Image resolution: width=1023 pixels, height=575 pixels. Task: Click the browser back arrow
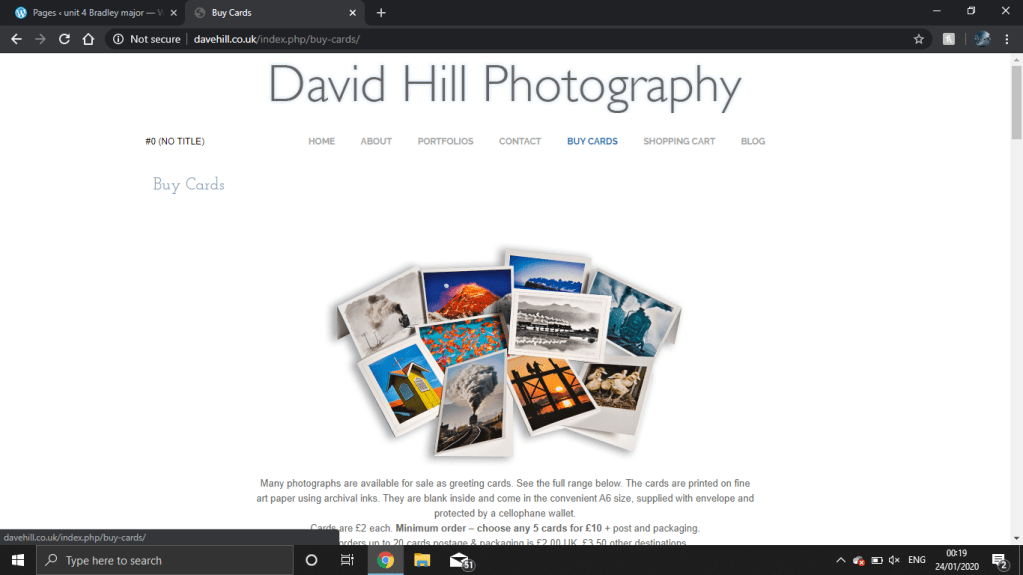tap(16, 39)
